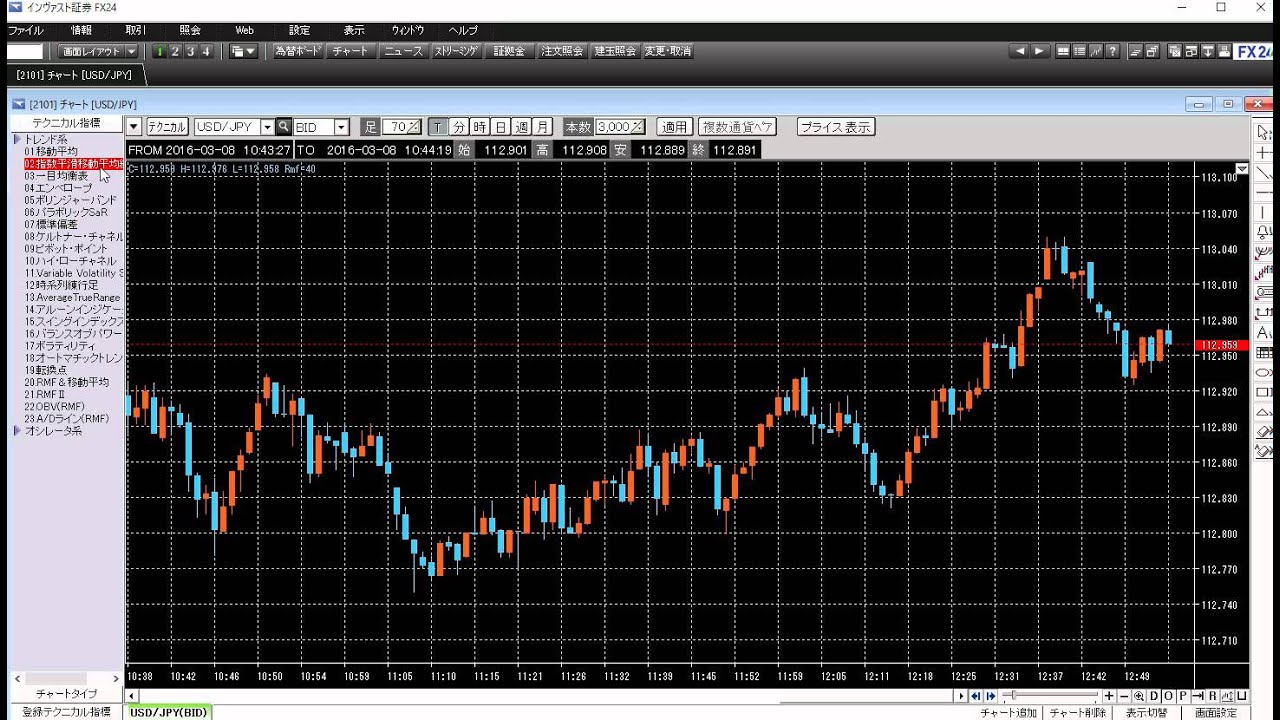Click the split-panel layout toolbar icon
1280x720 pixels.
(1063, 51)
